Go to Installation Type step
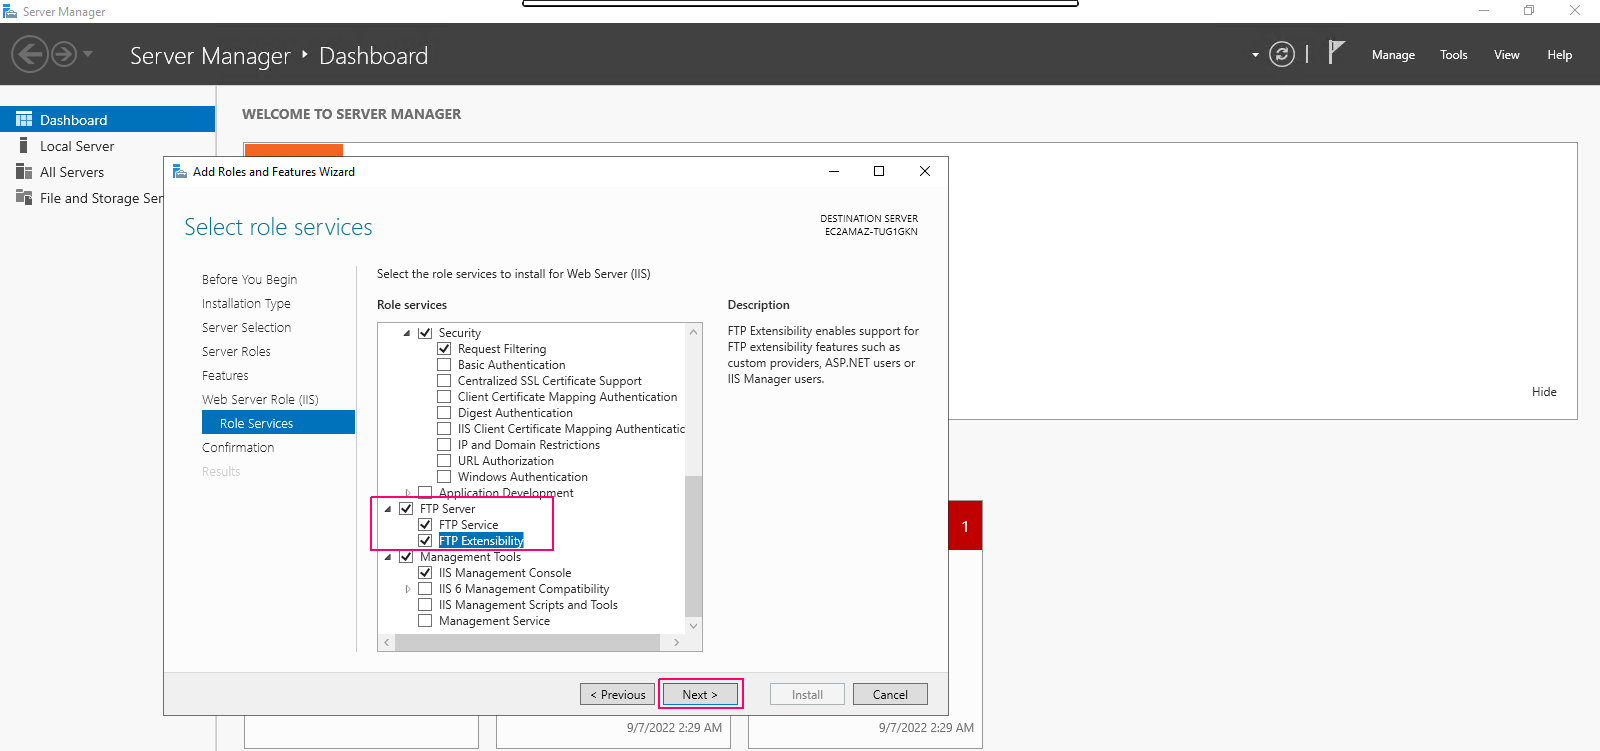1600x751 pixels. coord(246,303)
